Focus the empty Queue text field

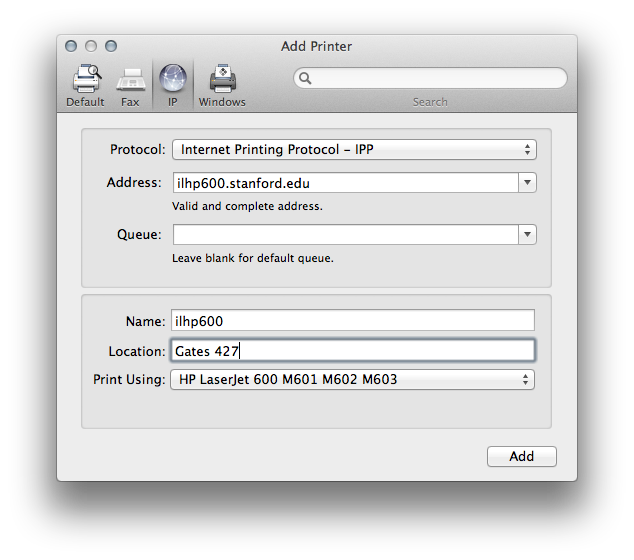(x=344, y=235)
